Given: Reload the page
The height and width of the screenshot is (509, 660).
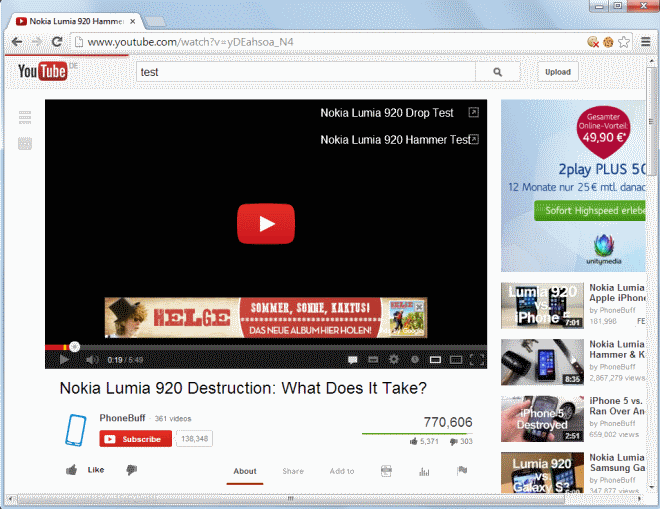Looking at the screenshot, I should coord(57,42).
